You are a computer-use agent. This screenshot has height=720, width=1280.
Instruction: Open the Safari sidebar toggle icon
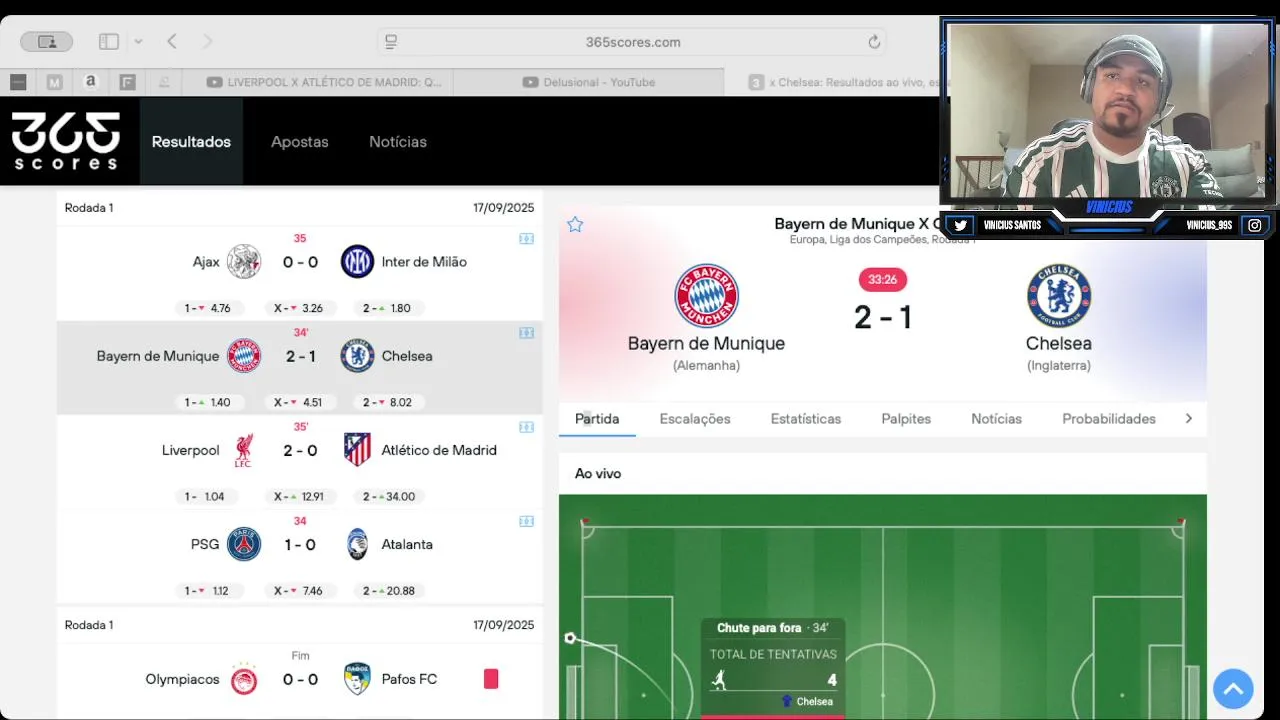(x=109, y=41)
